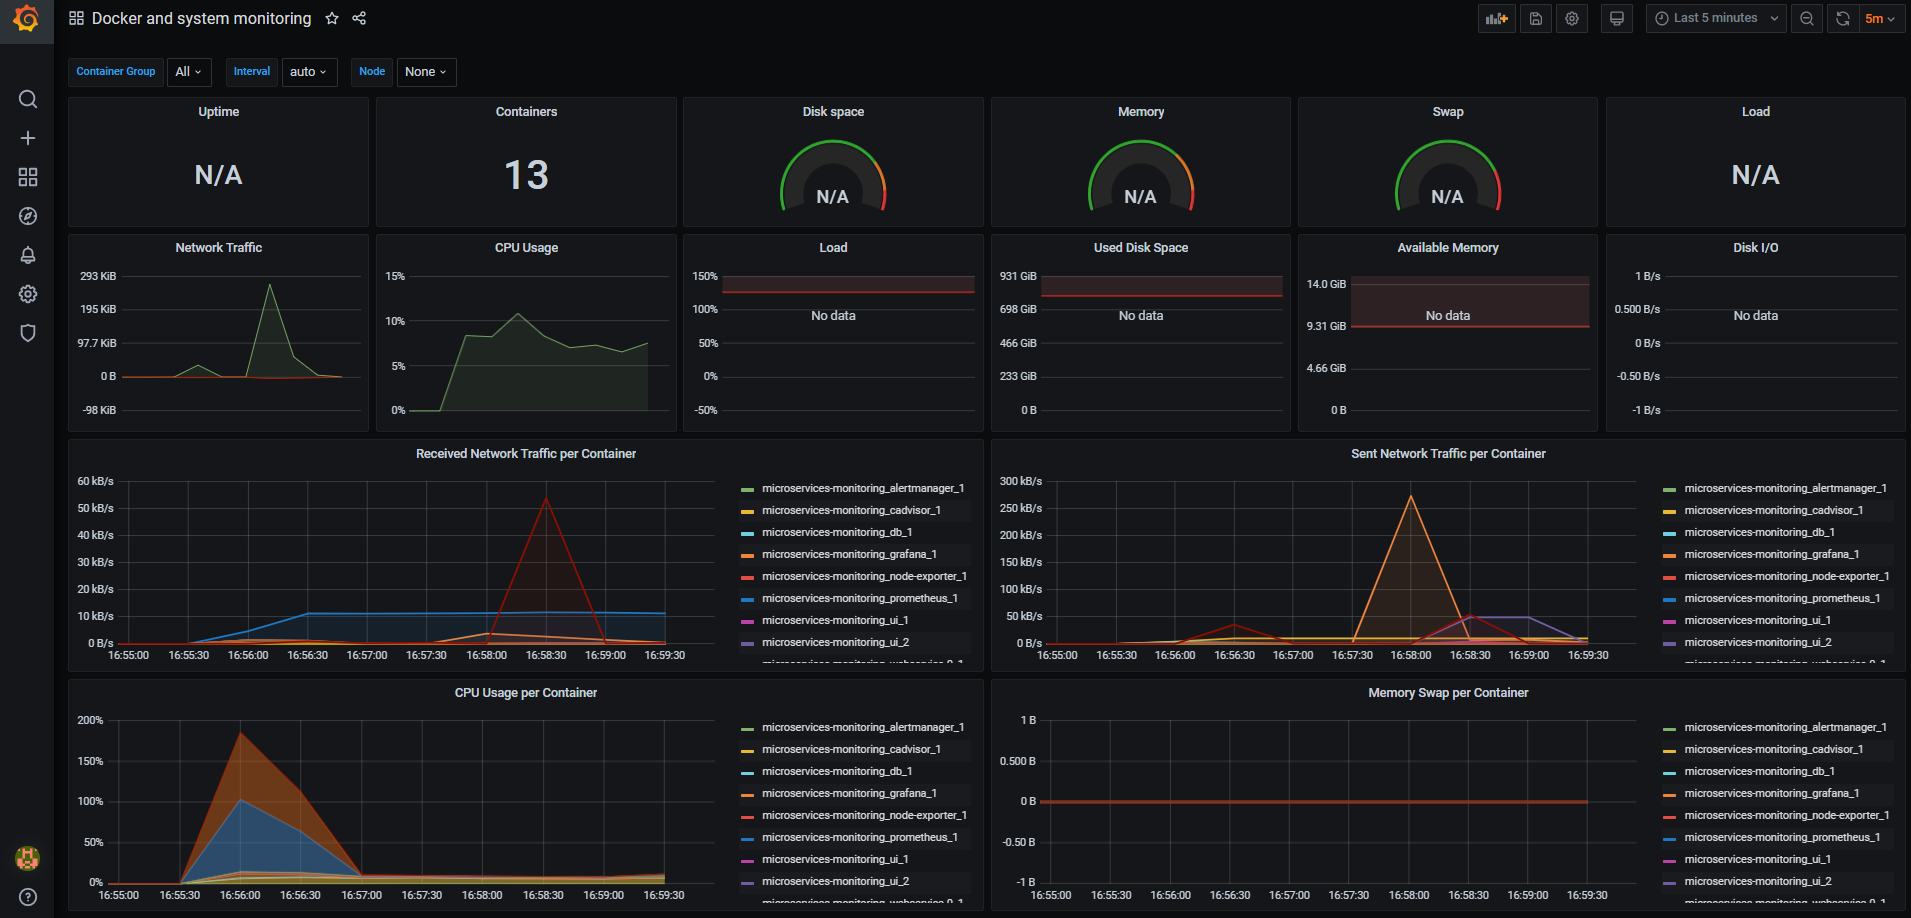The height and width of the screenshot is (918, 1911).
Task: Toggle db_1 series in CPU Usage legend
Action: coord(837,772)
